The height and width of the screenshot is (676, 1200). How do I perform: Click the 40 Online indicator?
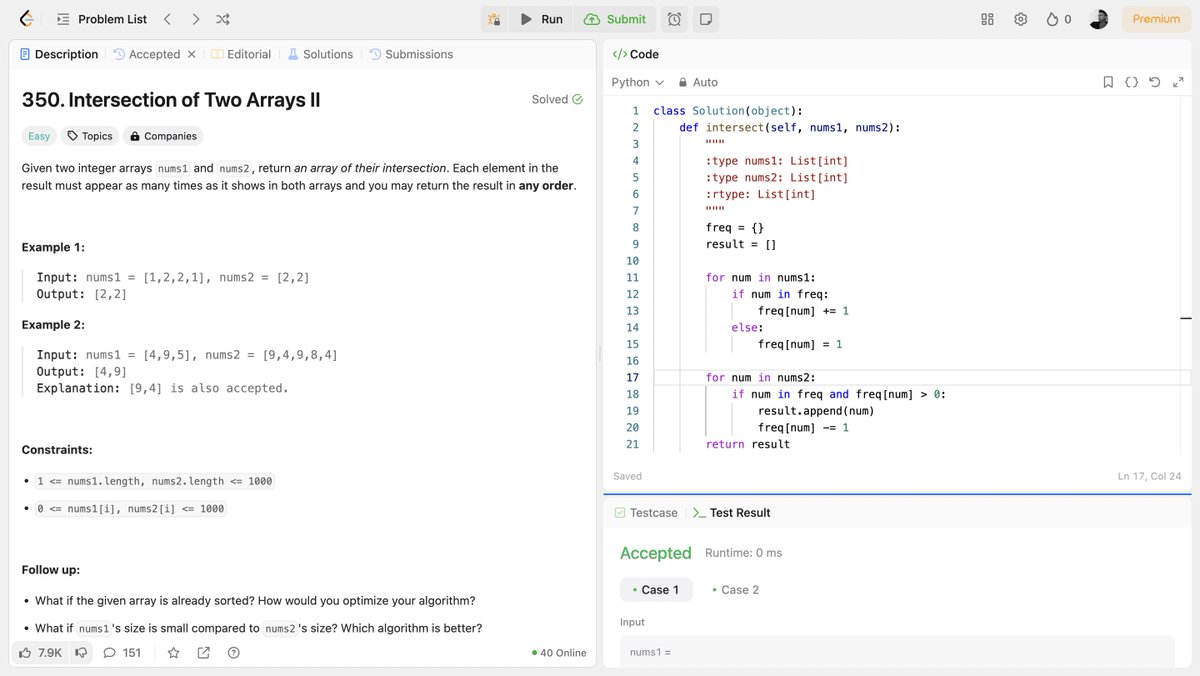559,653
